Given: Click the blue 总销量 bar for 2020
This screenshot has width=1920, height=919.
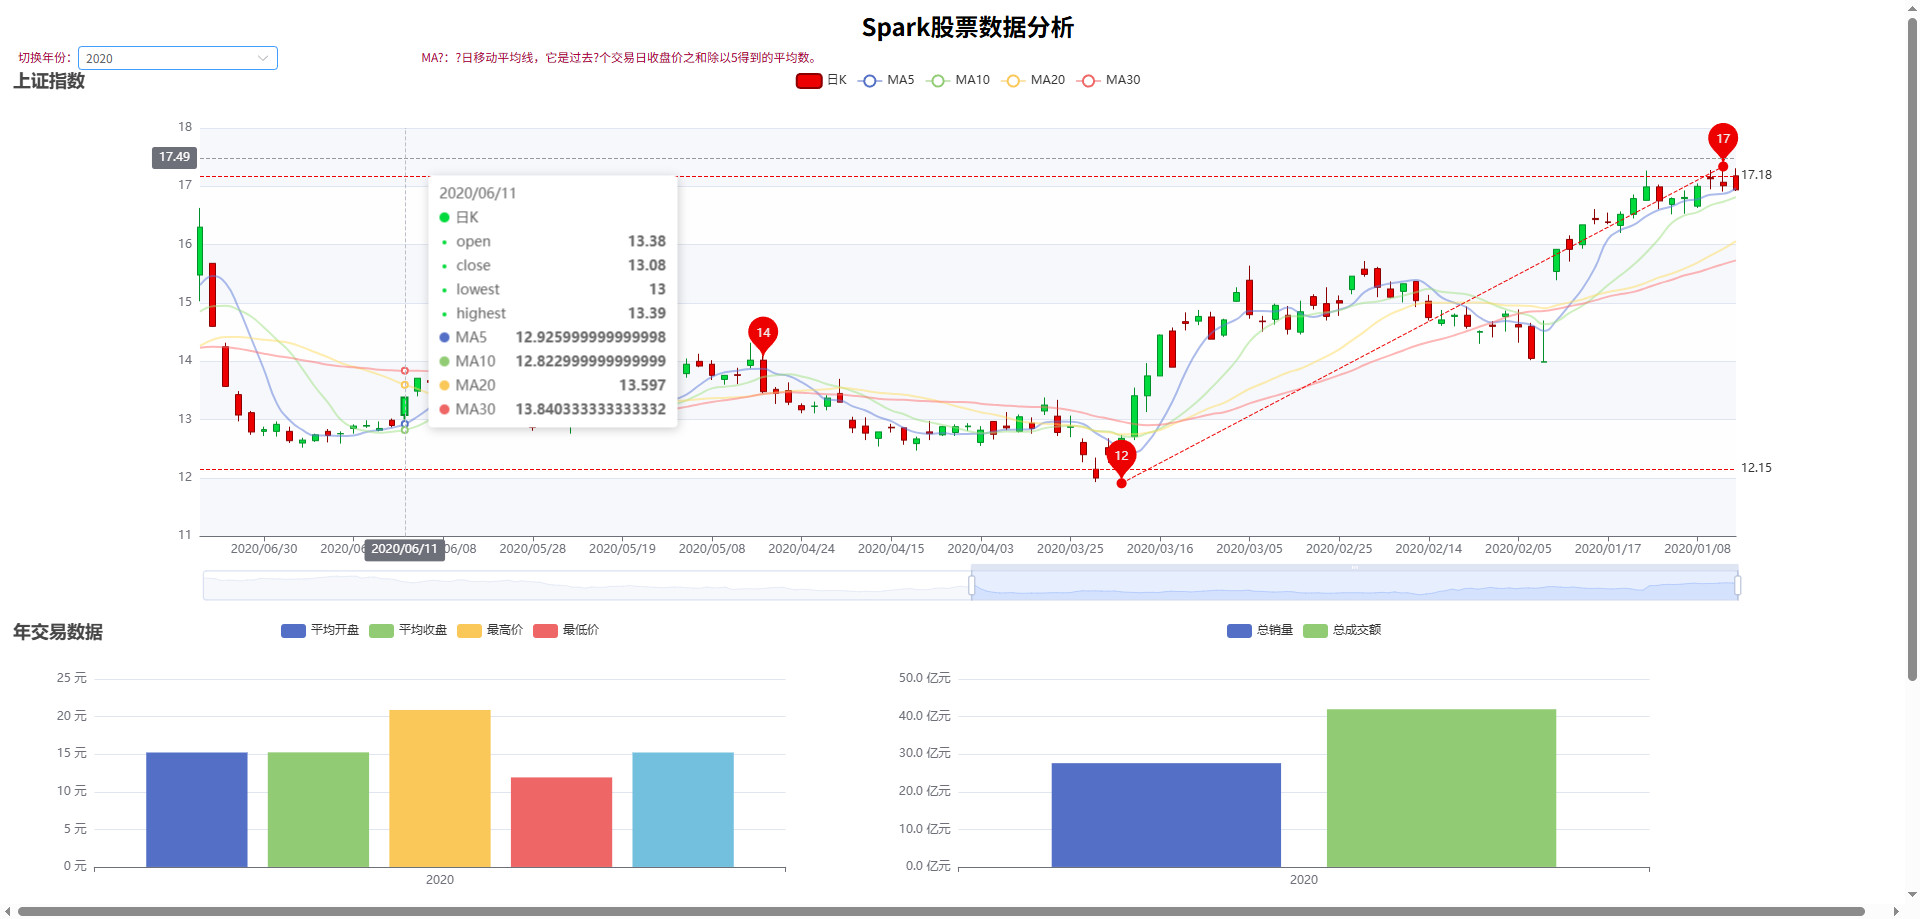Looking at the screenshot, I should pyautogui.click(x=1166, y=815).
